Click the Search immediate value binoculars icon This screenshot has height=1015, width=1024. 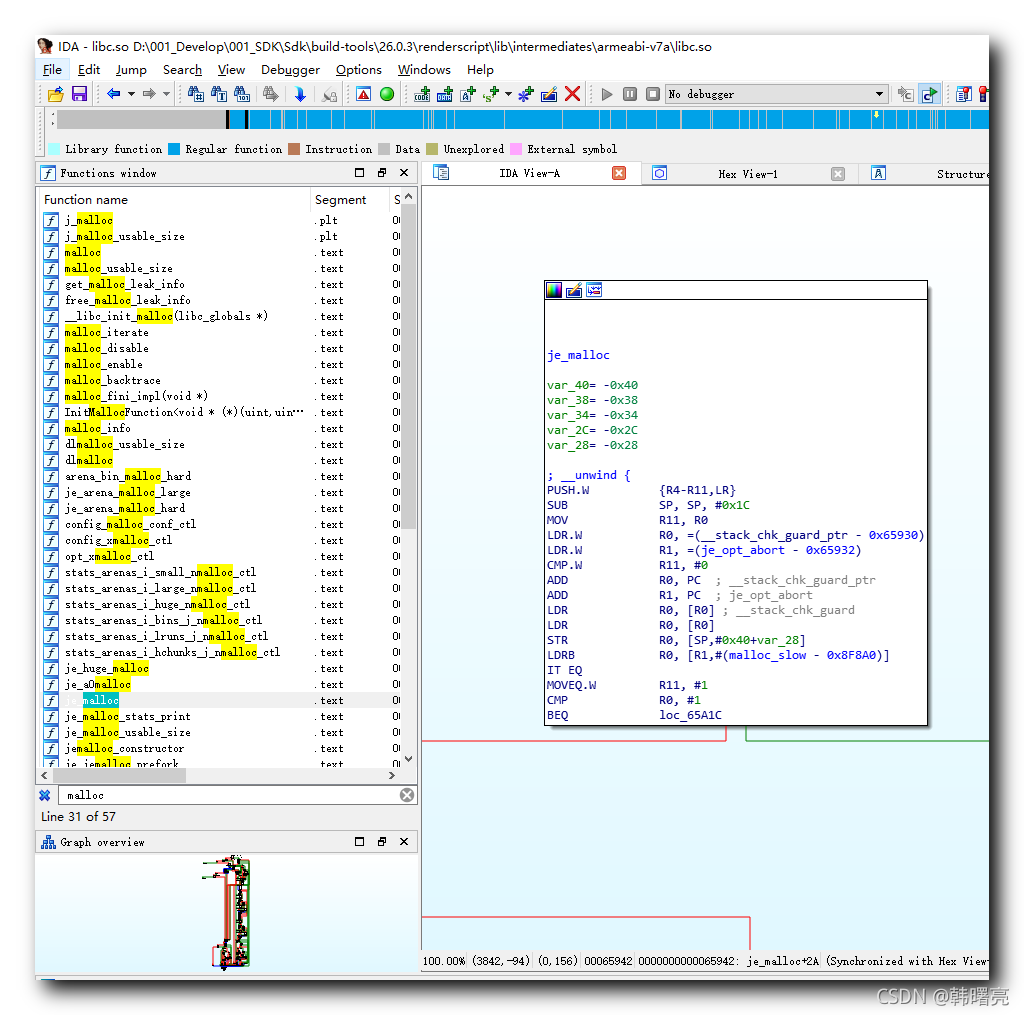point(195,94)
